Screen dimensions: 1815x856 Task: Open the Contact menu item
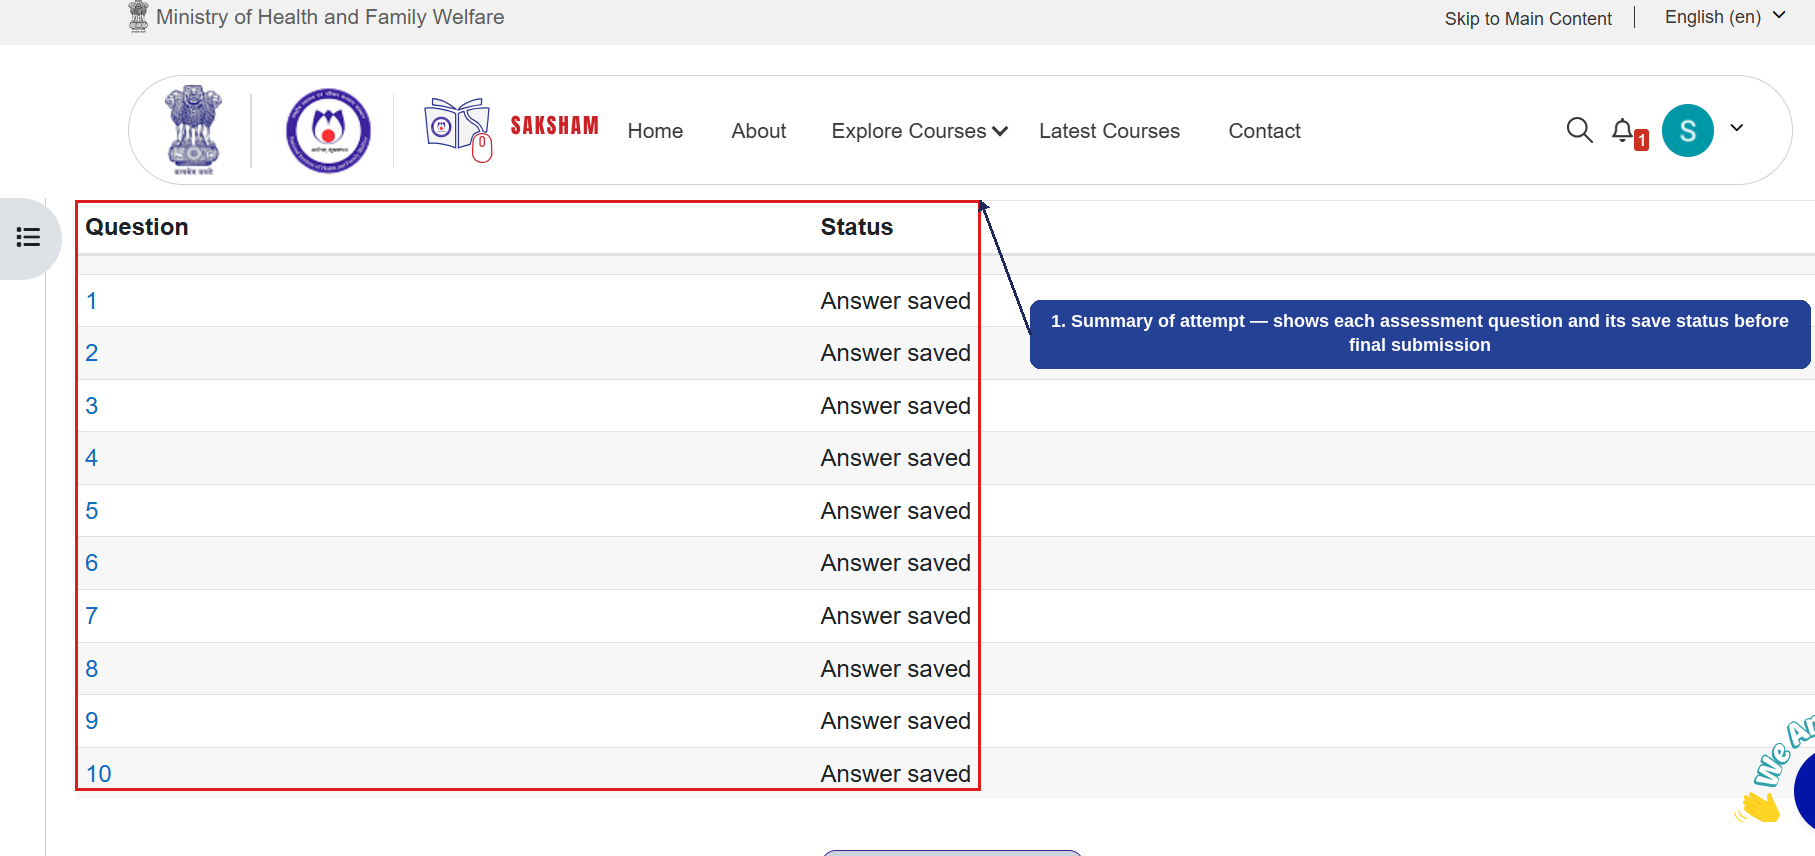coord(1264,131)
